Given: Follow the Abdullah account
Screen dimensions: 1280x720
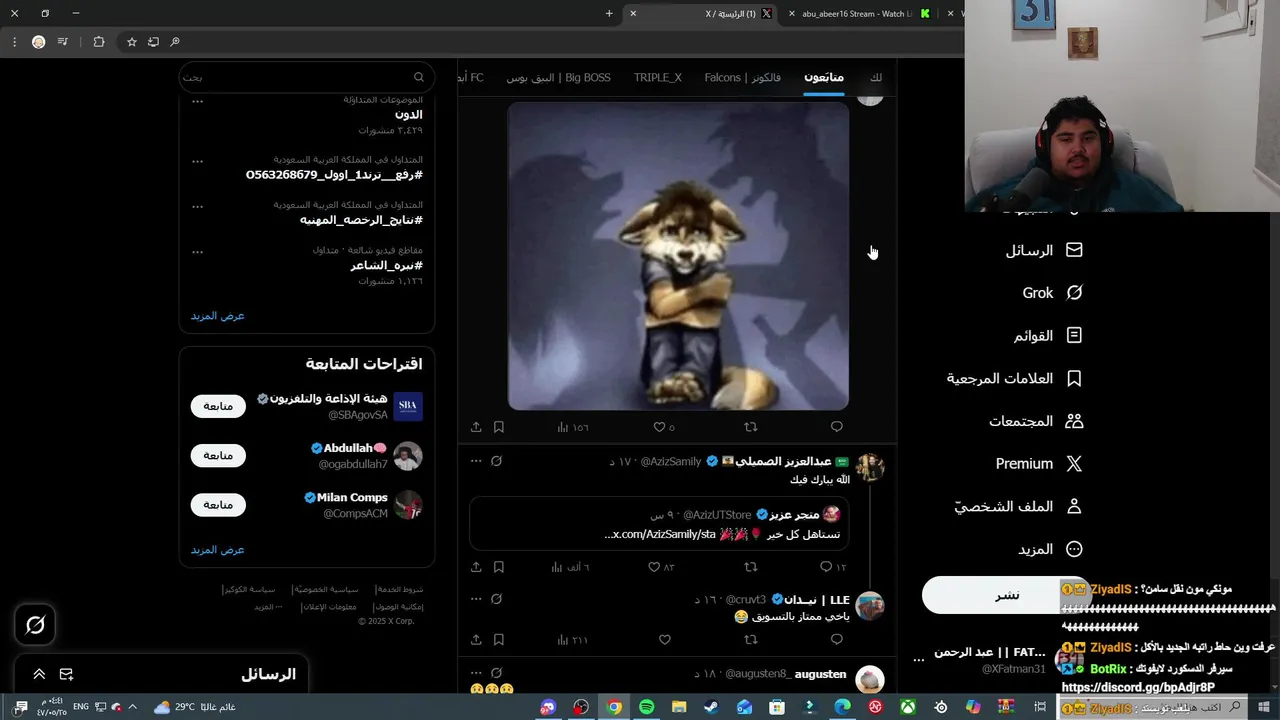Looking at the screenshot, I should pos(218,455).
